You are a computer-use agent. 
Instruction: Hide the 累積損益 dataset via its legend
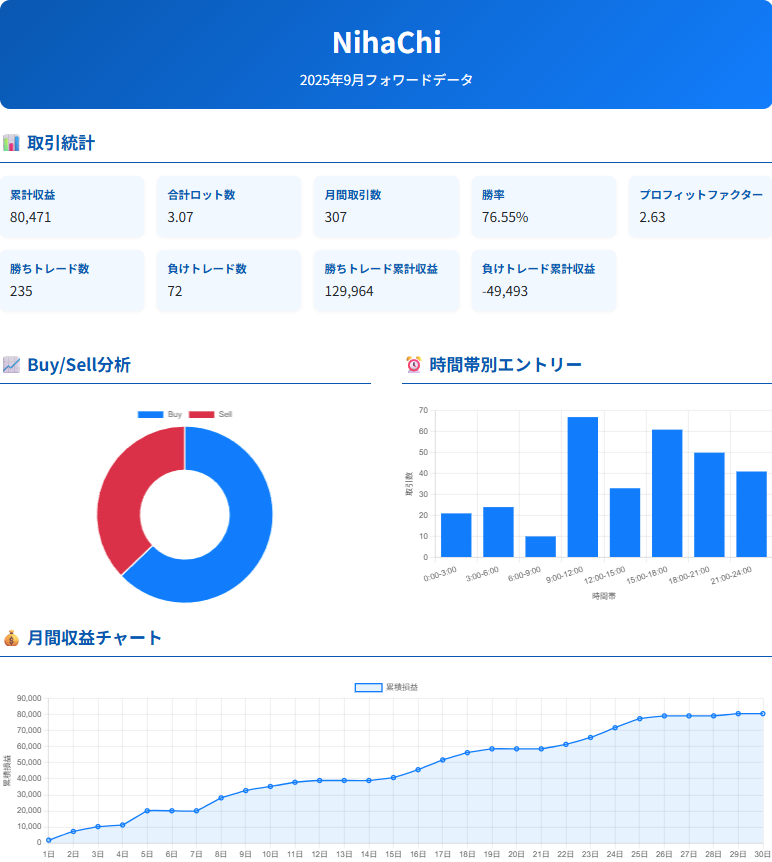387,687
